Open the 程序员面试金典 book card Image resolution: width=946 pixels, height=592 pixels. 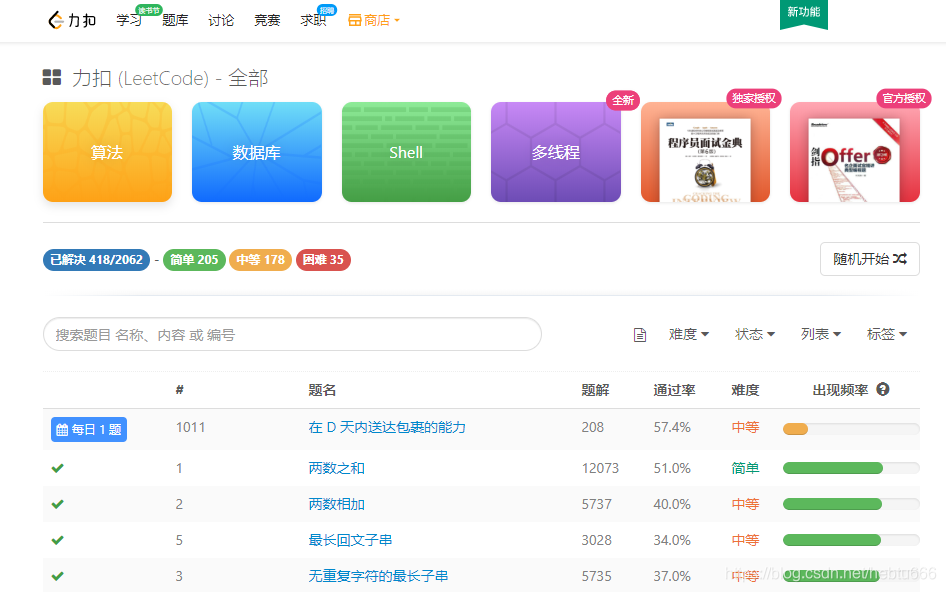coord(705,152)
